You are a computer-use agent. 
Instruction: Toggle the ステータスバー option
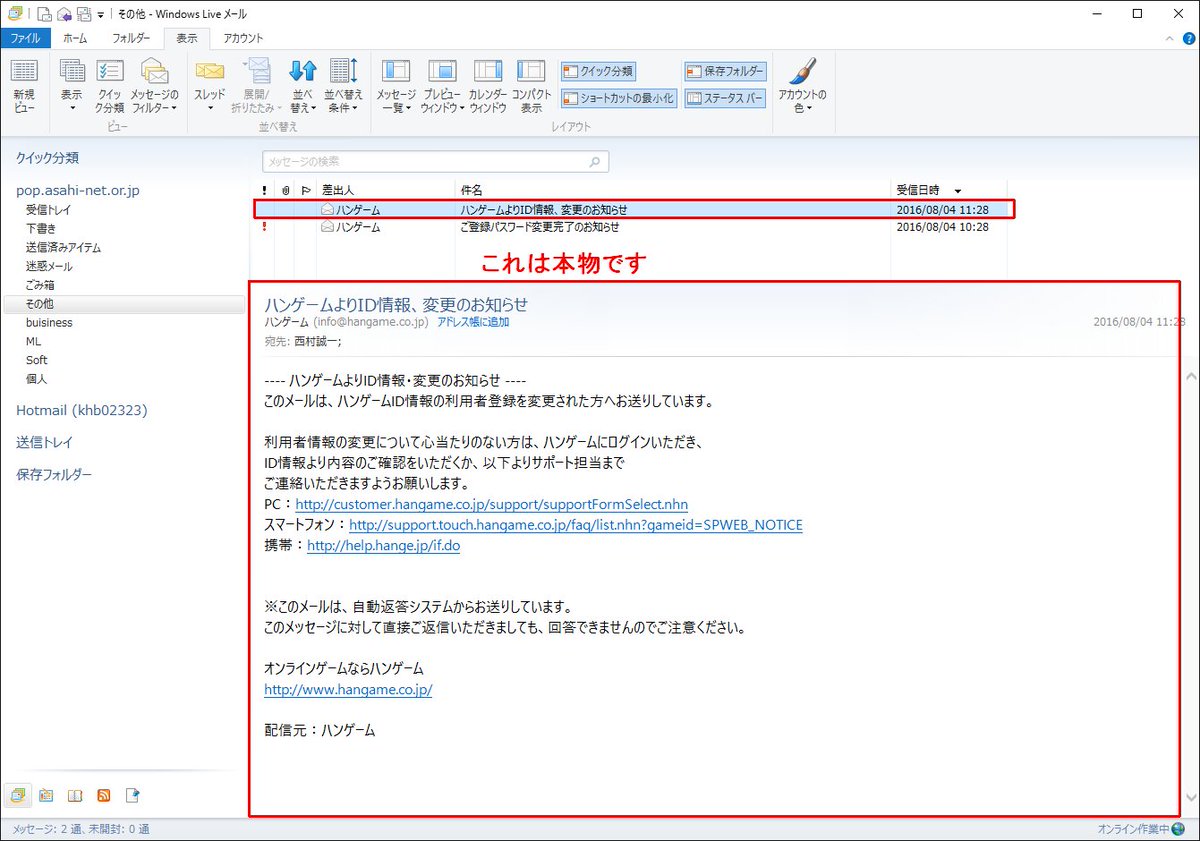725,98
